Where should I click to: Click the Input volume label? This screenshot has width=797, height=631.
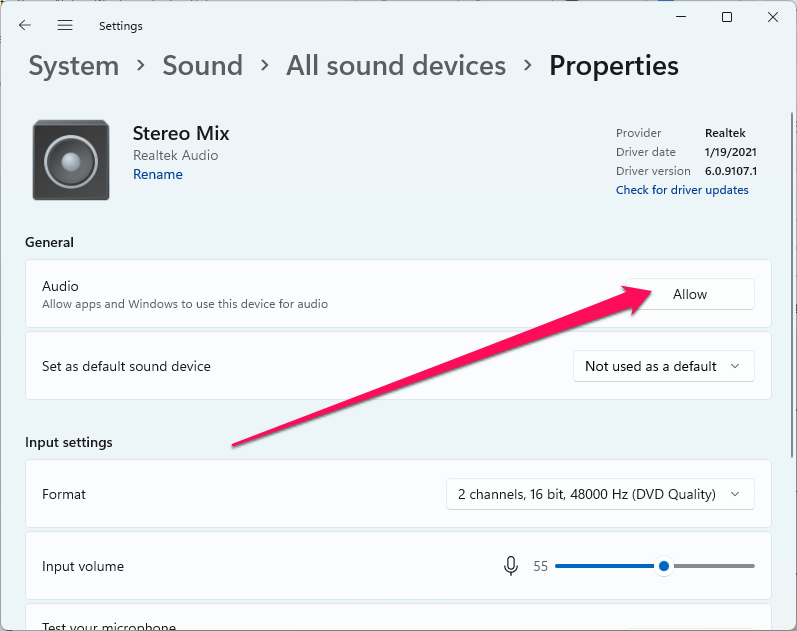[83, 566]
